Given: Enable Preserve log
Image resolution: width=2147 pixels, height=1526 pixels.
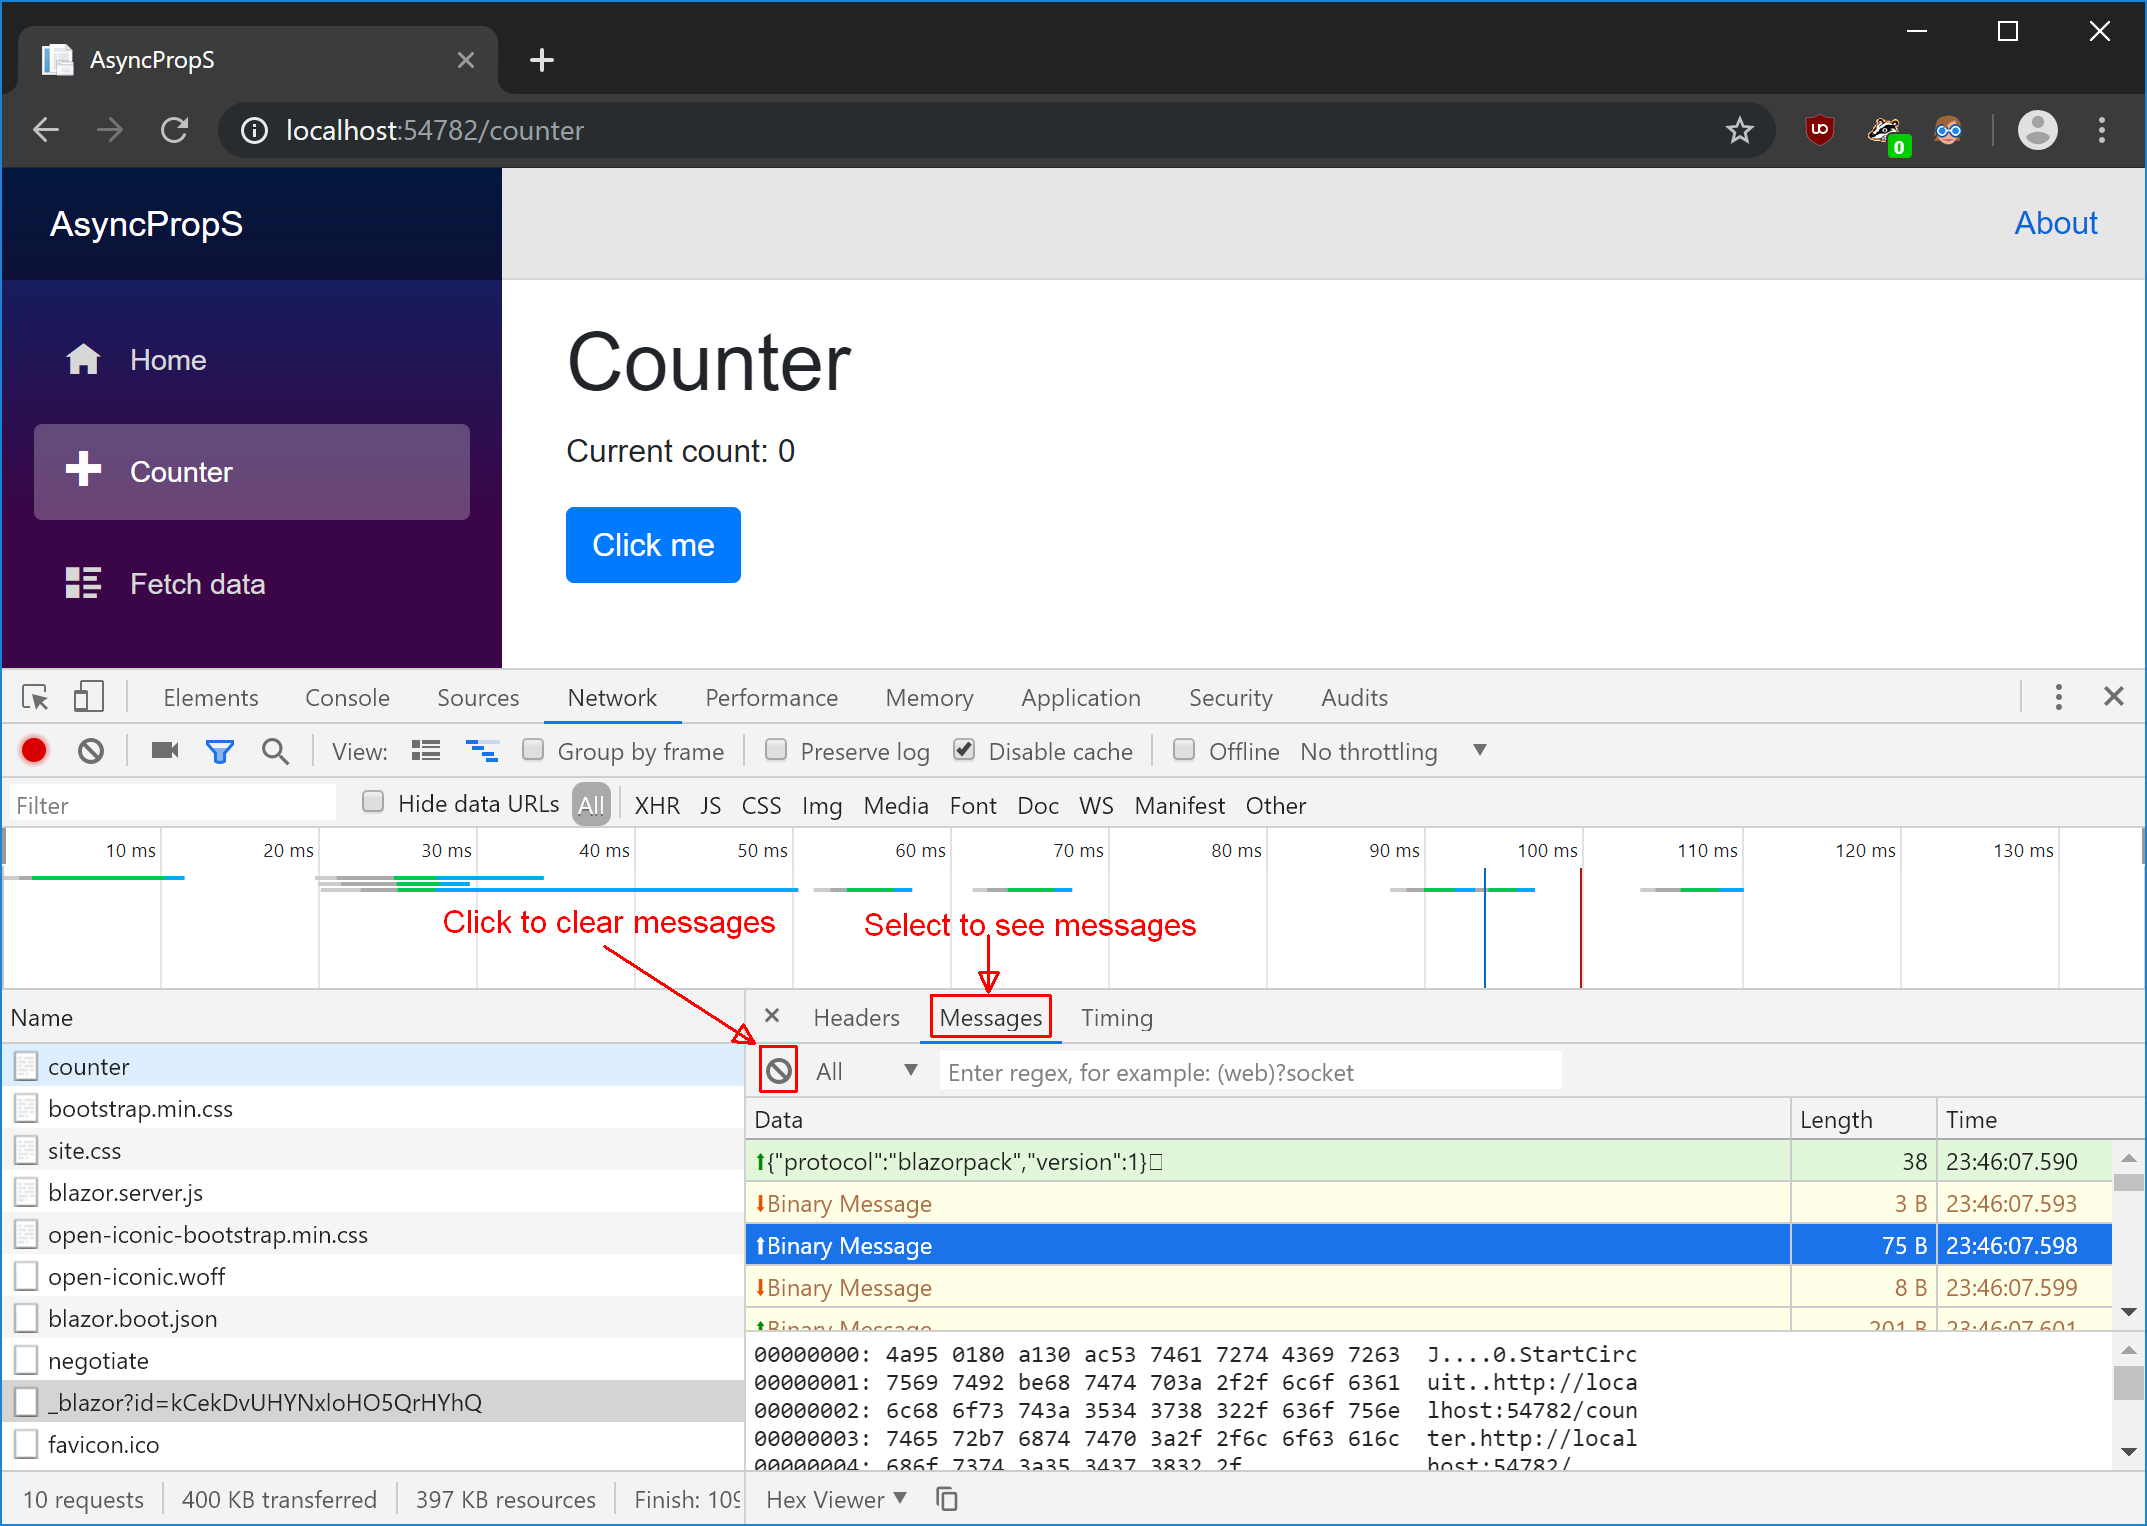Looking at the screenshot, I should click(776, 749).
